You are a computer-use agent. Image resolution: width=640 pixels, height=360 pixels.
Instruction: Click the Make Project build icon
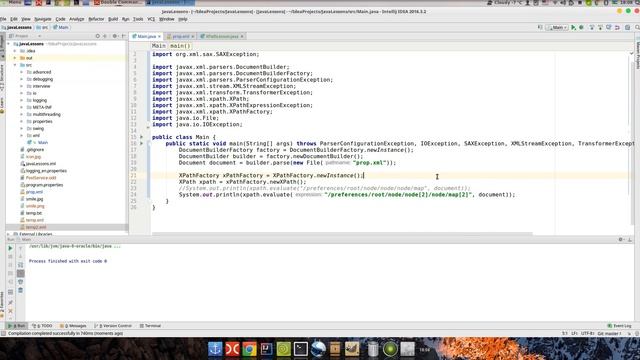[540, 27]
